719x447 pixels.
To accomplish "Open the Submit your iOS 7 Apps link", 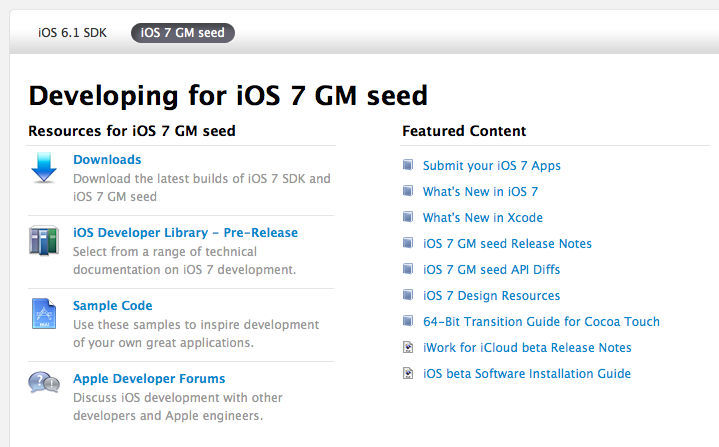I will (x=492, y=166).
